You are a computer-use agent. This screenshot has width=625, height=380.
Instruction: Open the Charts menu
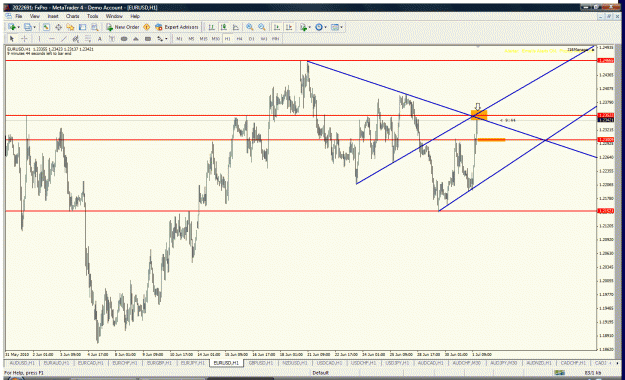point(73,16)
